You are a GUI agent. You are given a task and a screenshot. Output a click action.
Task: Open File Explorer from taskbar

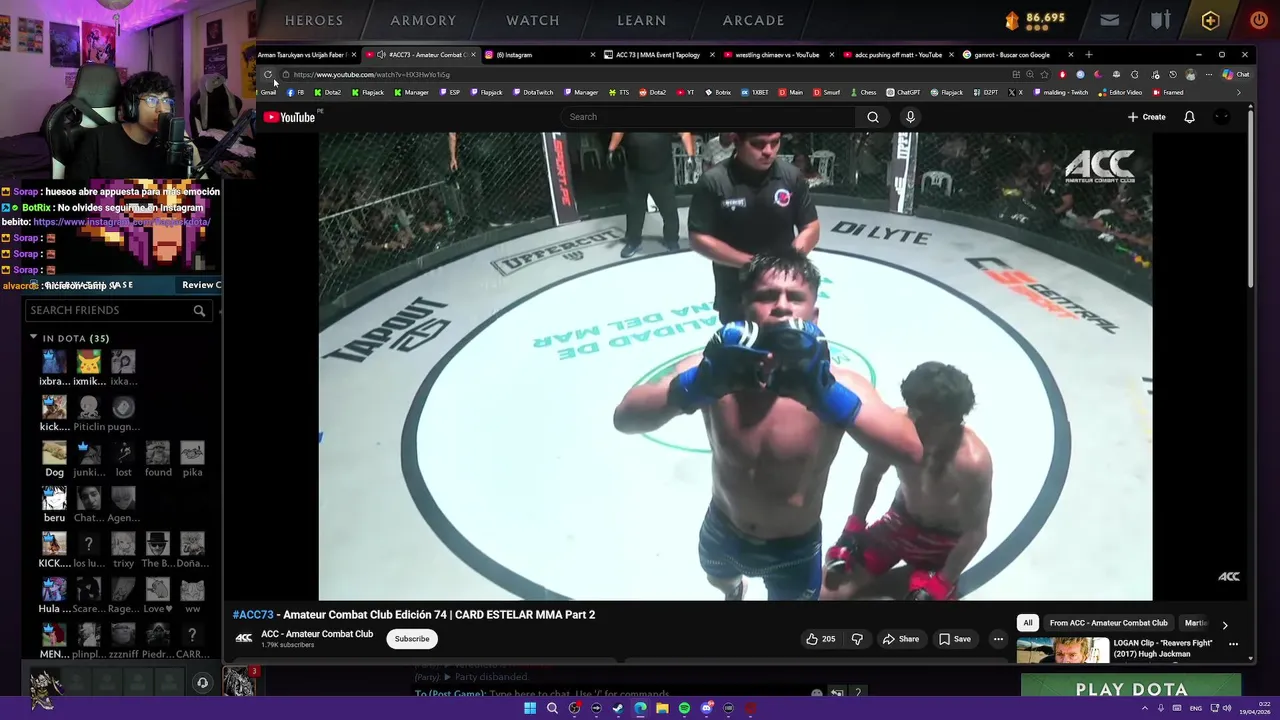tap(662, 708)
